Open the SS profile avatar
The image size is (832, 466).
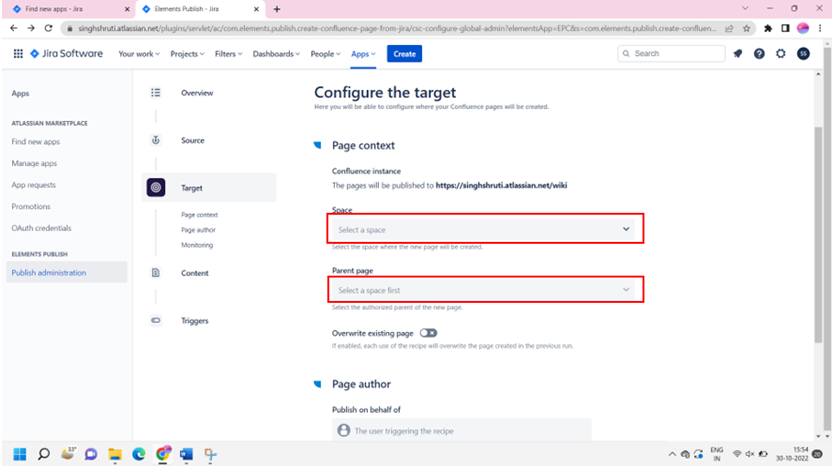click(803, 54)
